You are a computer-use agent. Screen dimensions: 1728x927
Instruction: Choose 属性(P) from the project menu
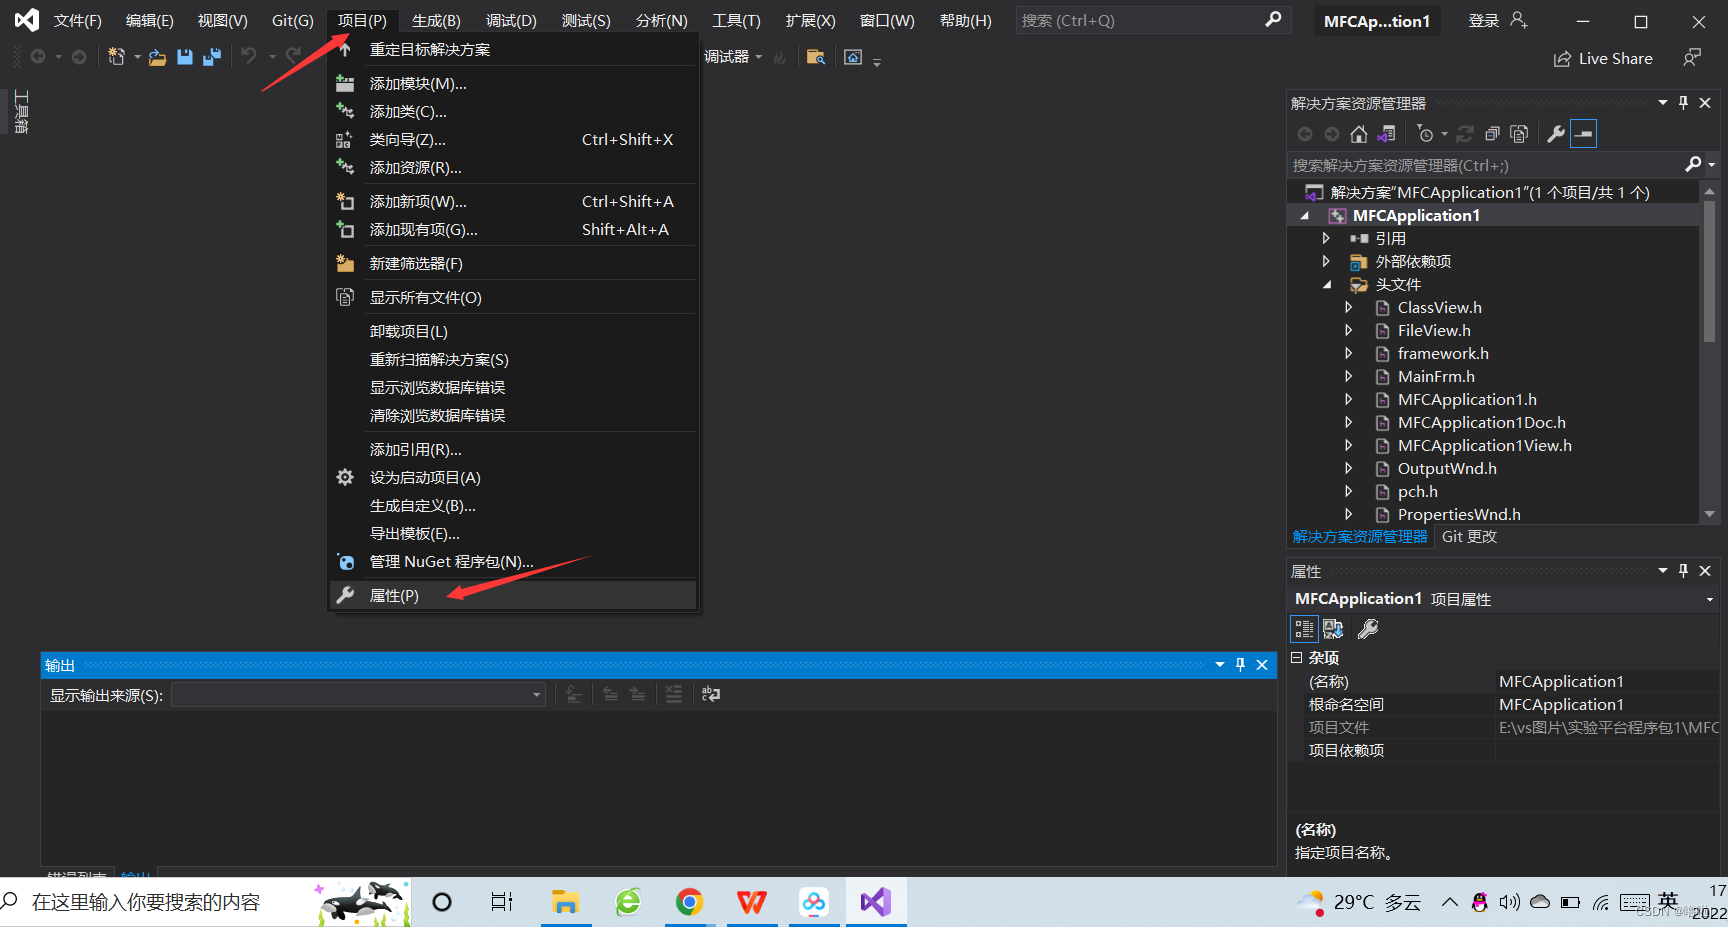pyautogui.click(x=513, y=595)
